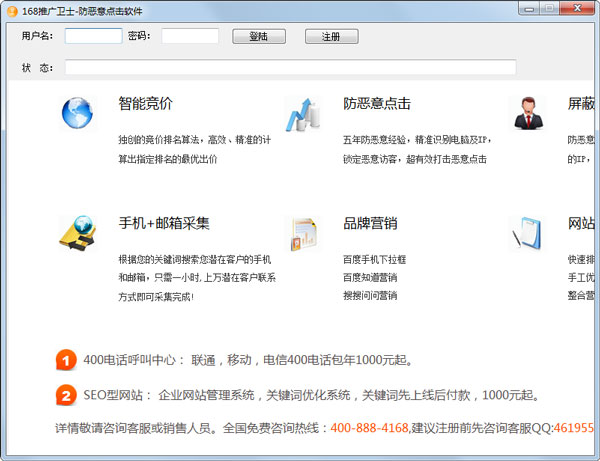
Task: Click the 百度知道营销 line
Action: coord(370,277)
